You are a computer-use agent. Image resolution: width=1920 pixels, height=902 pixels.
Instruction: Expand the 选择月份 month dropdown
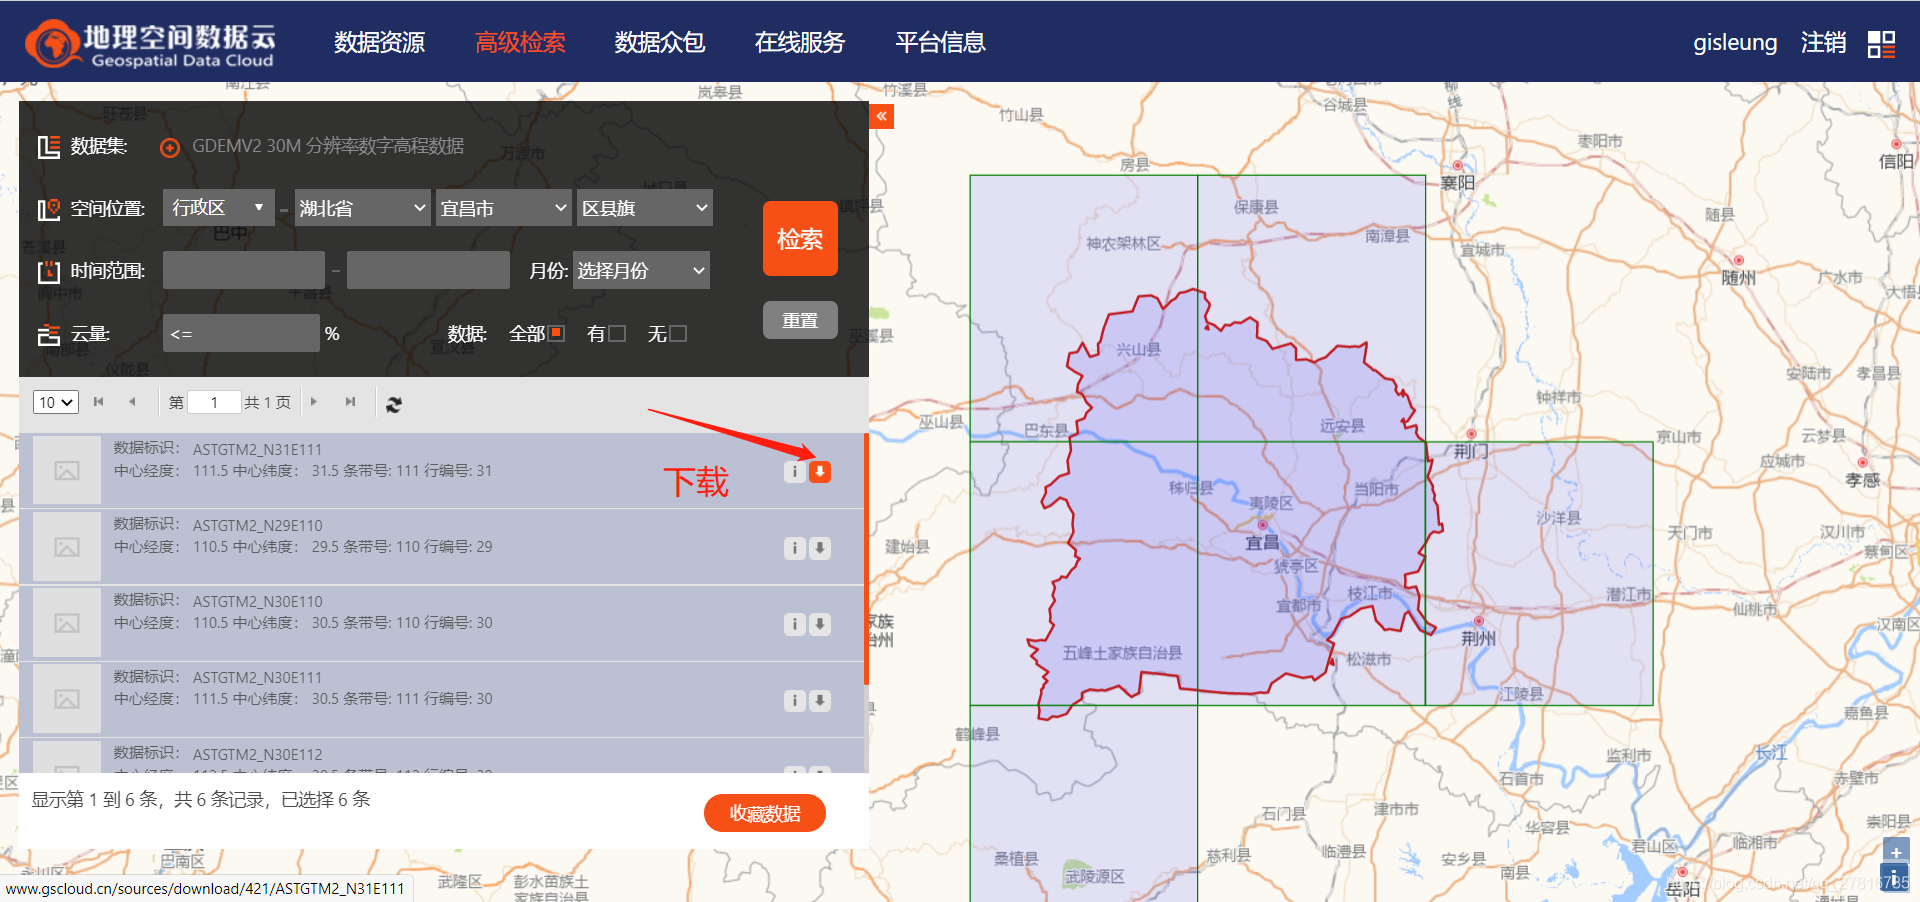coord(641,271)
